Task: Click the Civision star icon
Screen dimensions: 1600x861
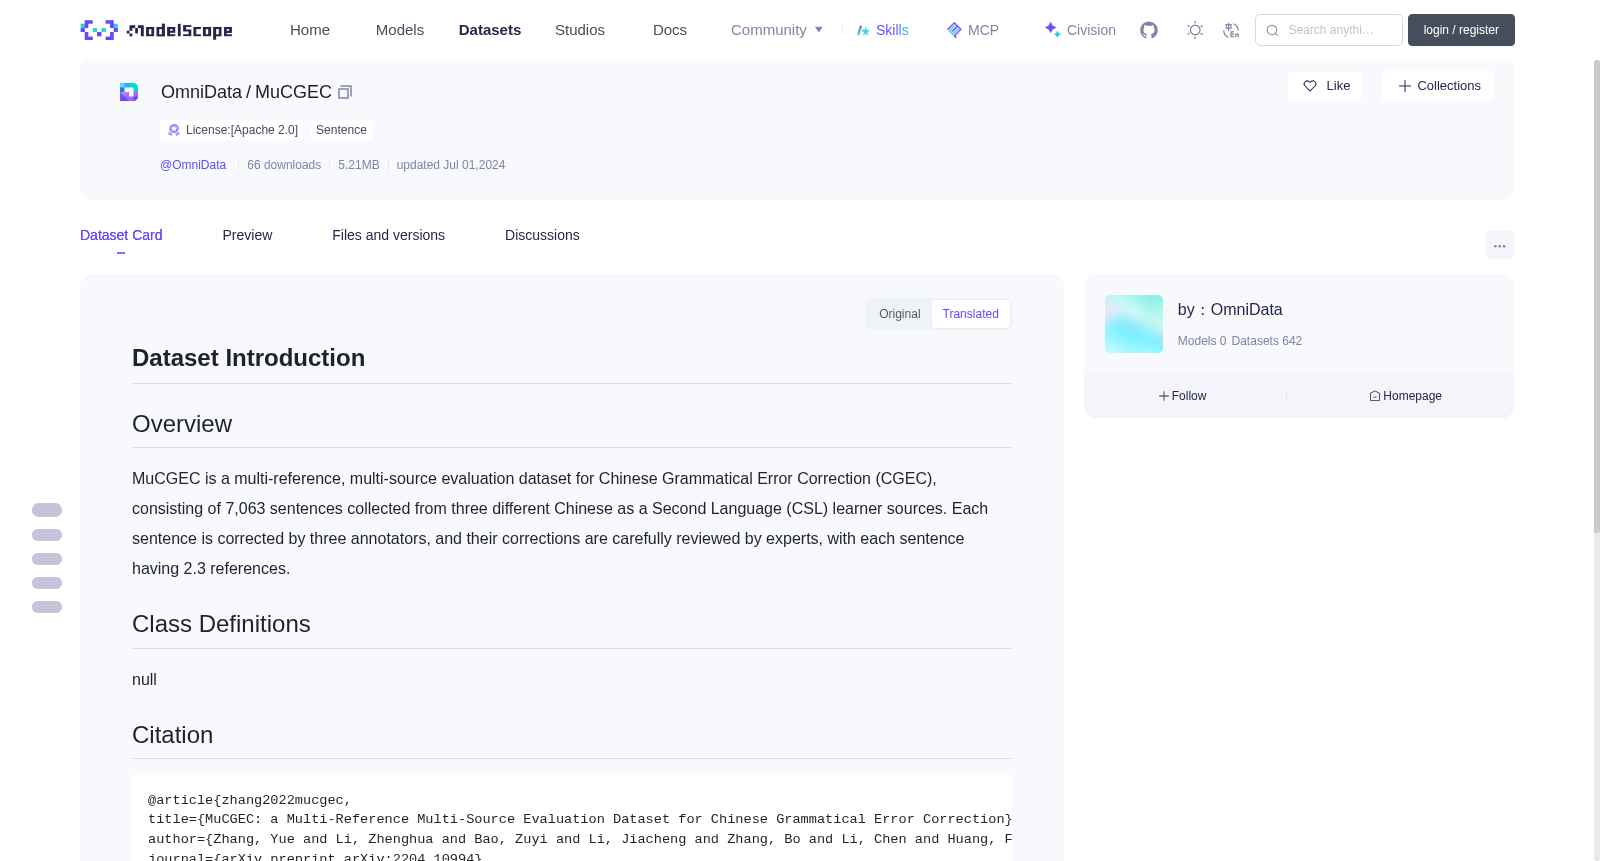Action: pyautogui.click(x=1052, y=30)
